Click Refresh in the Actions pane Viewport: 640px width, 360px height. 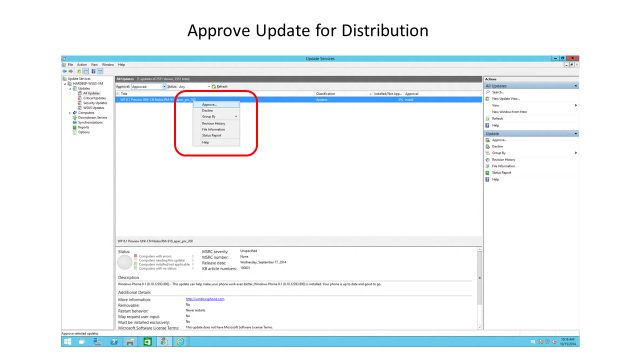click(497, 118)
